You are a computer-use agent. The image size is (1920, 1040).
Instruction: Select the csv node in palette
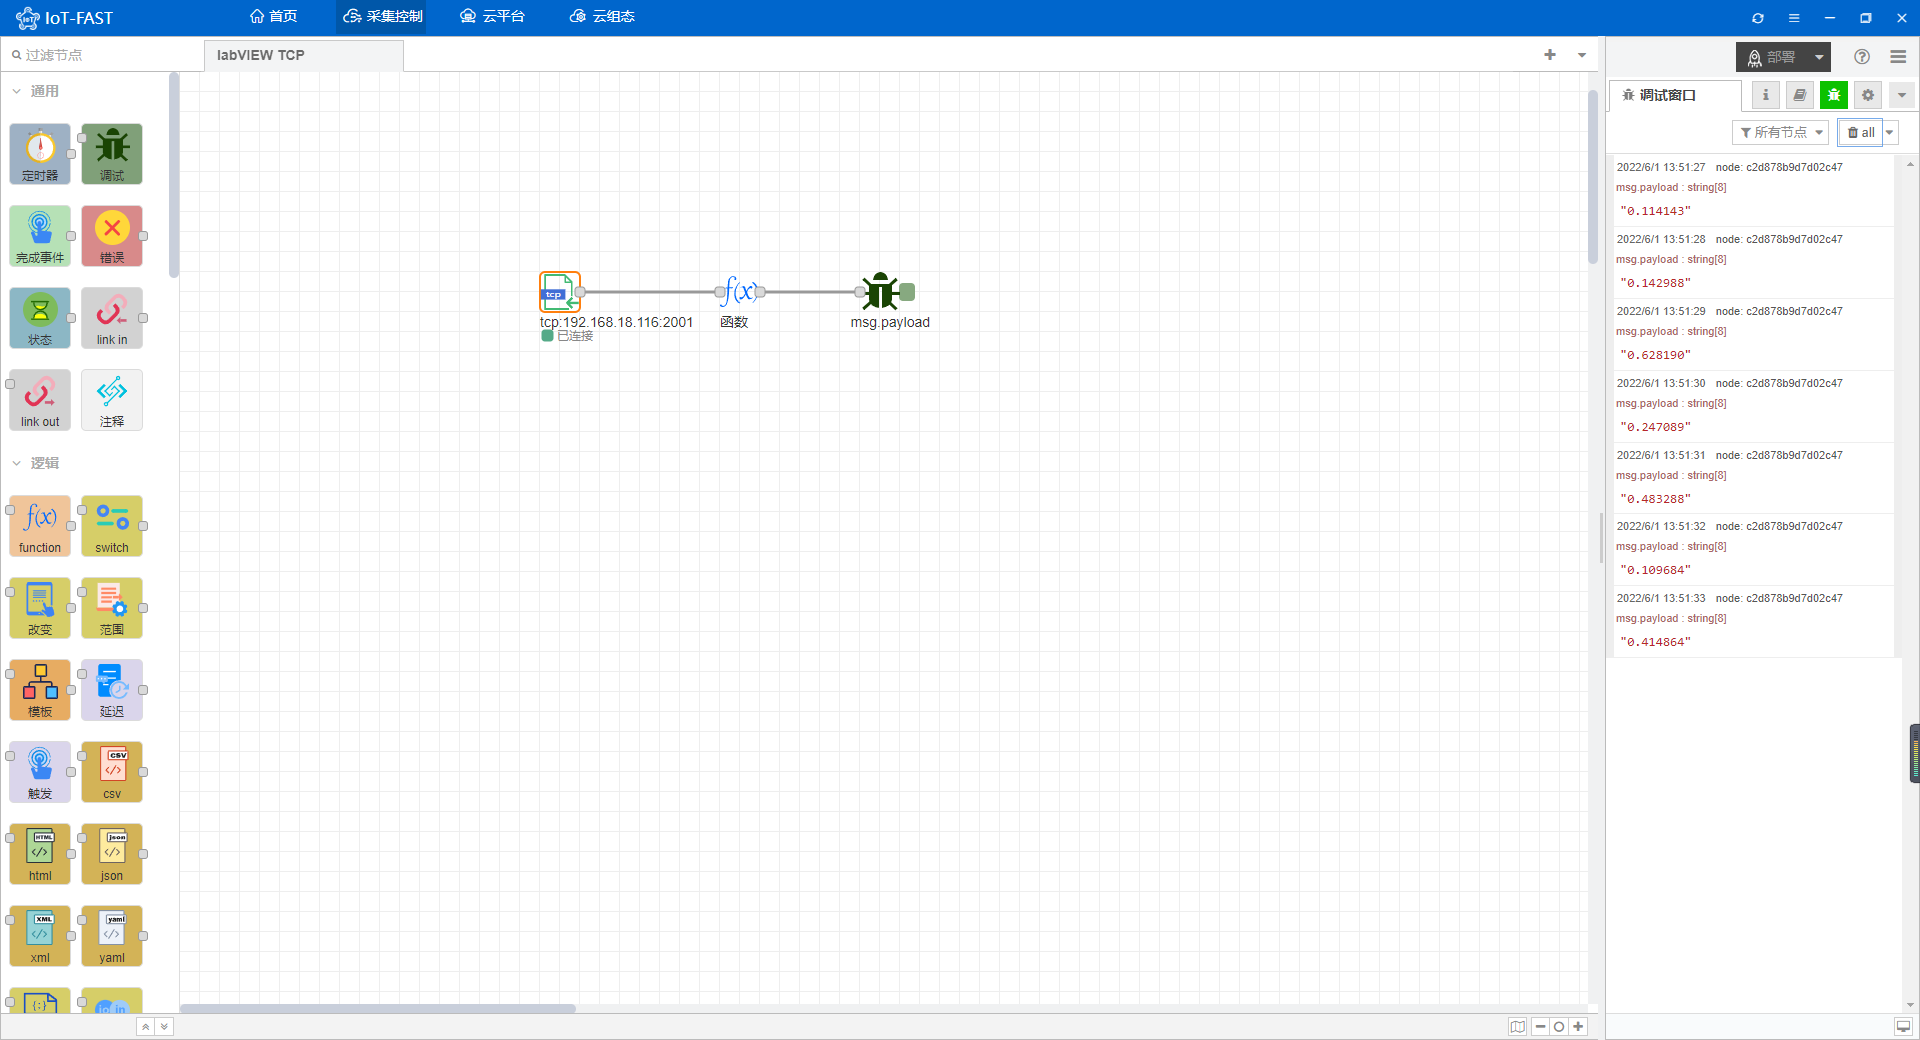(112, 772)
